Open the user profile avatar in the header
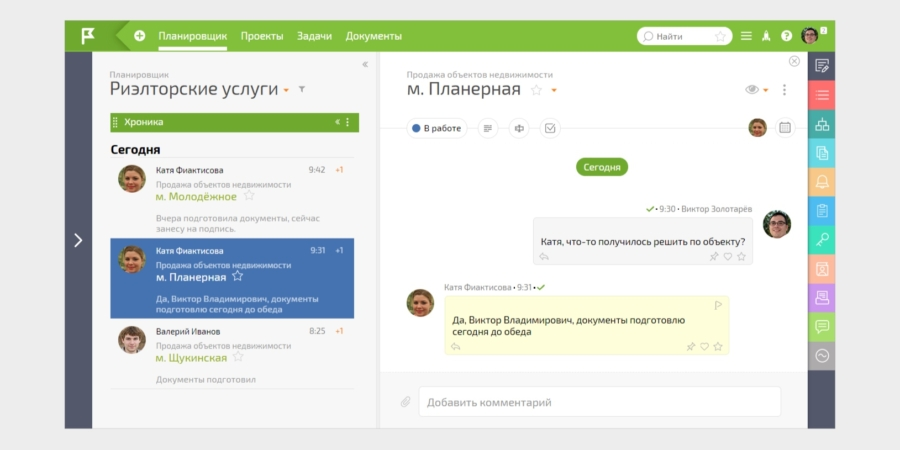900x450 pixels. [x=809, y=36]
